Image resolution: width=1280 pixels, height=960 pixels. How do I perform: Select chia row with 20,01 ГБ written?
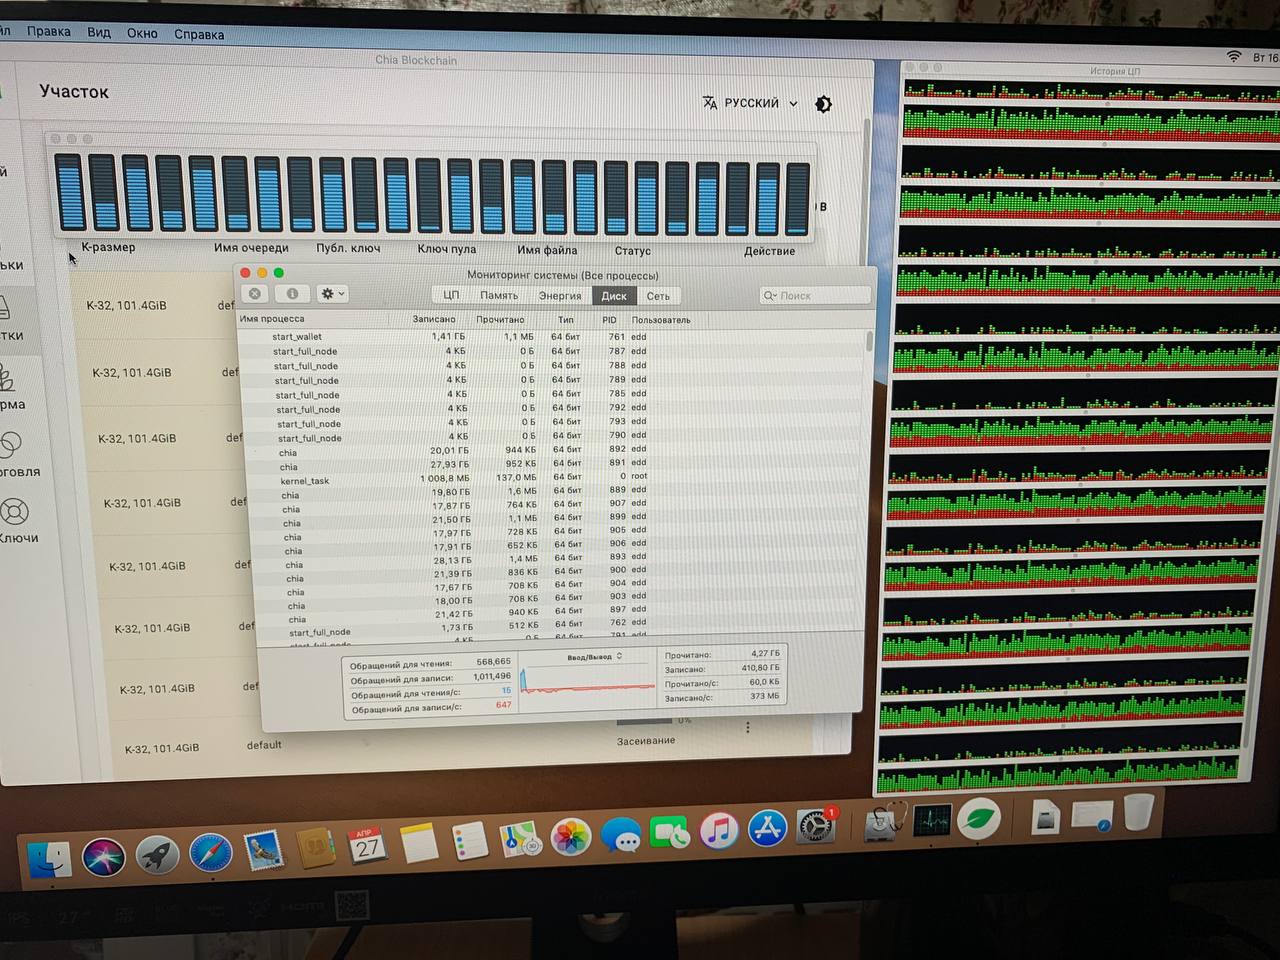556,451
